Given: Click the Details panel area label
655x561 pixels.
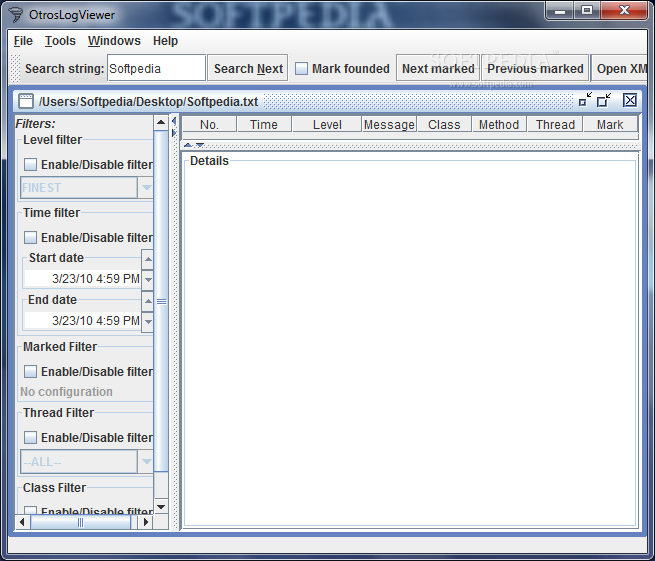Looking at the screenshot, I should coord(209,161).
